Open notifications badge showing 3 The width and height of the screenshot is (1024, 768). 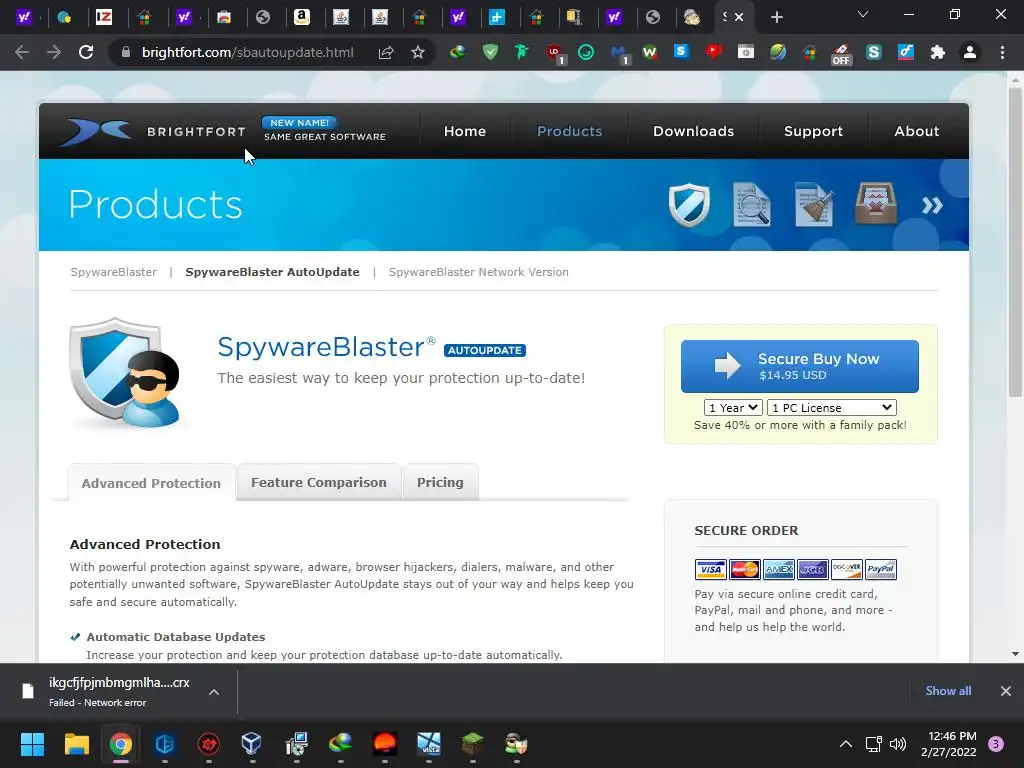click(x=996, y=744)
